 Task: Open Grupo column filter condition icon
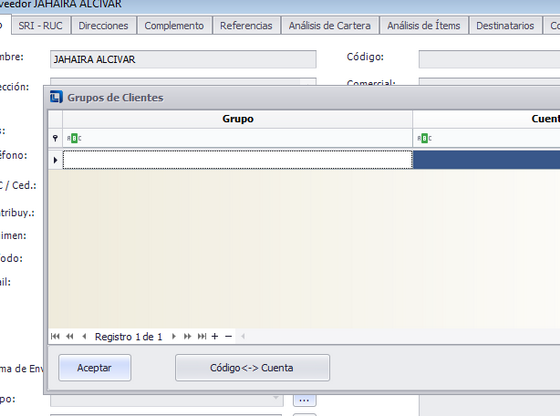74,138
